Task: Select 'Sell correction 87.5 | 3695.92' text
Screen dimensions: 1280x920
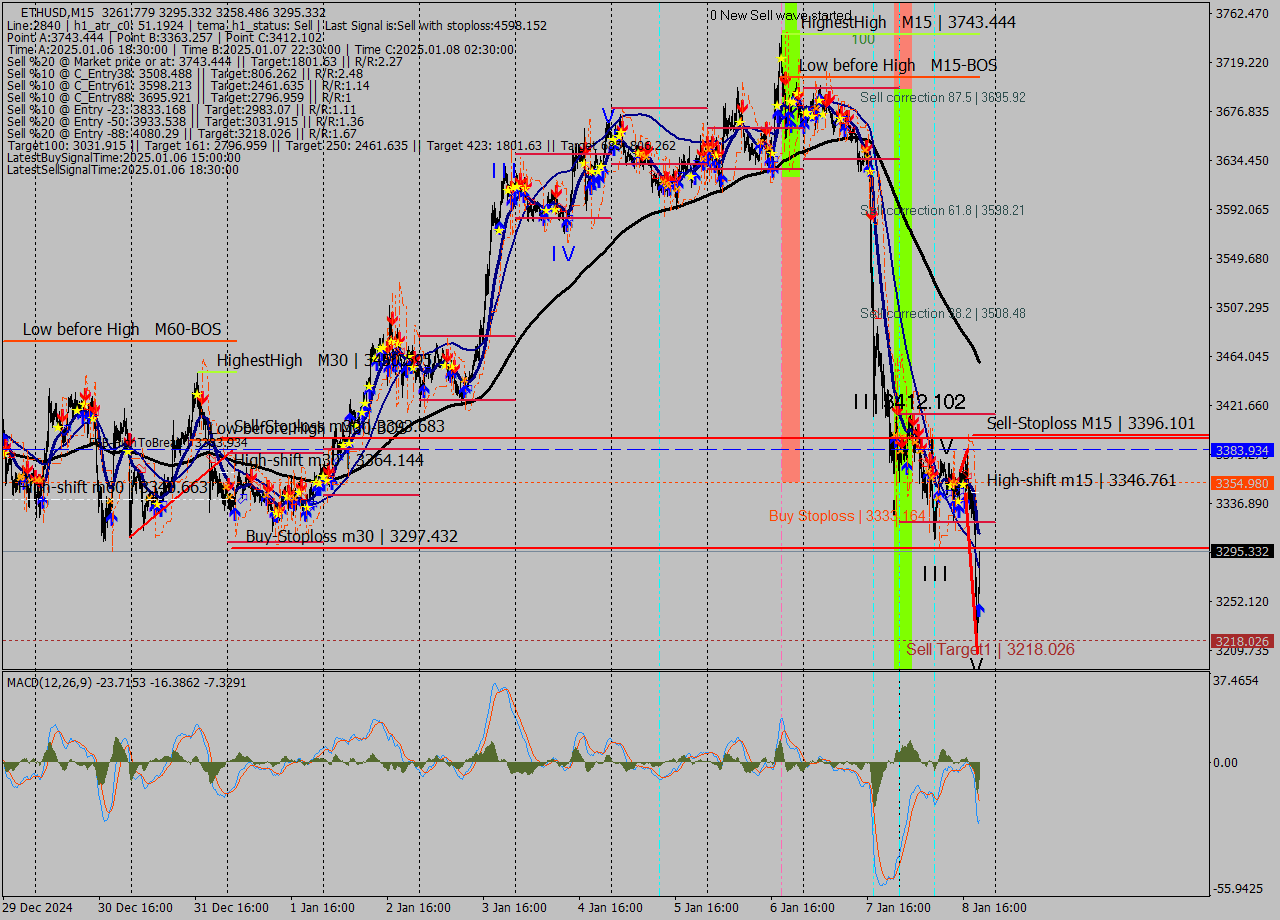Action: pyautogui.click(x=942, y=98)
